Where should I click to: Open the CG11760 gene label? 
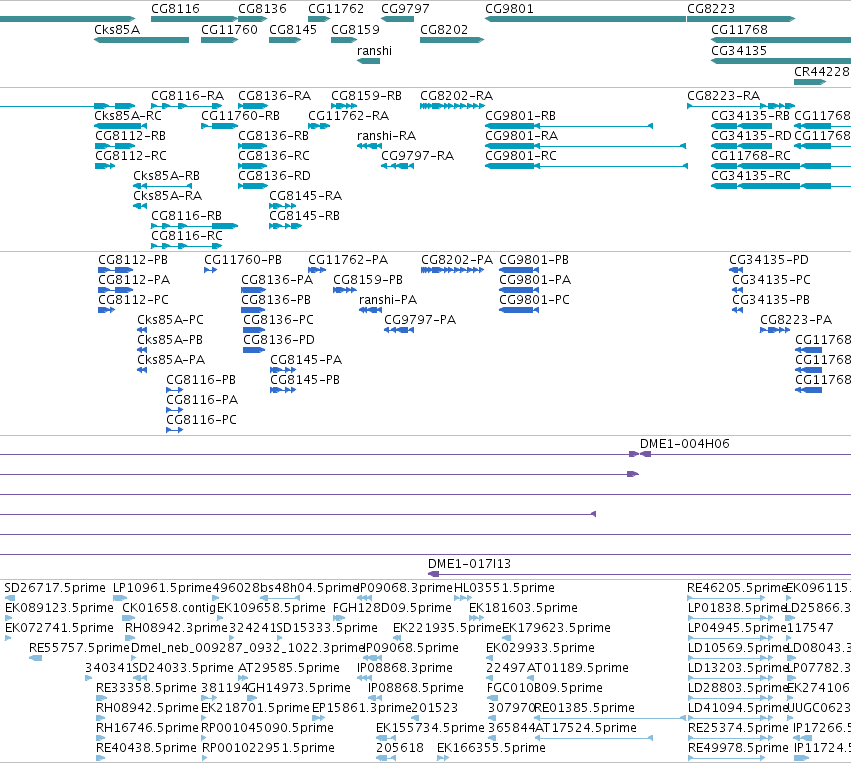click(x=229, y=29)
